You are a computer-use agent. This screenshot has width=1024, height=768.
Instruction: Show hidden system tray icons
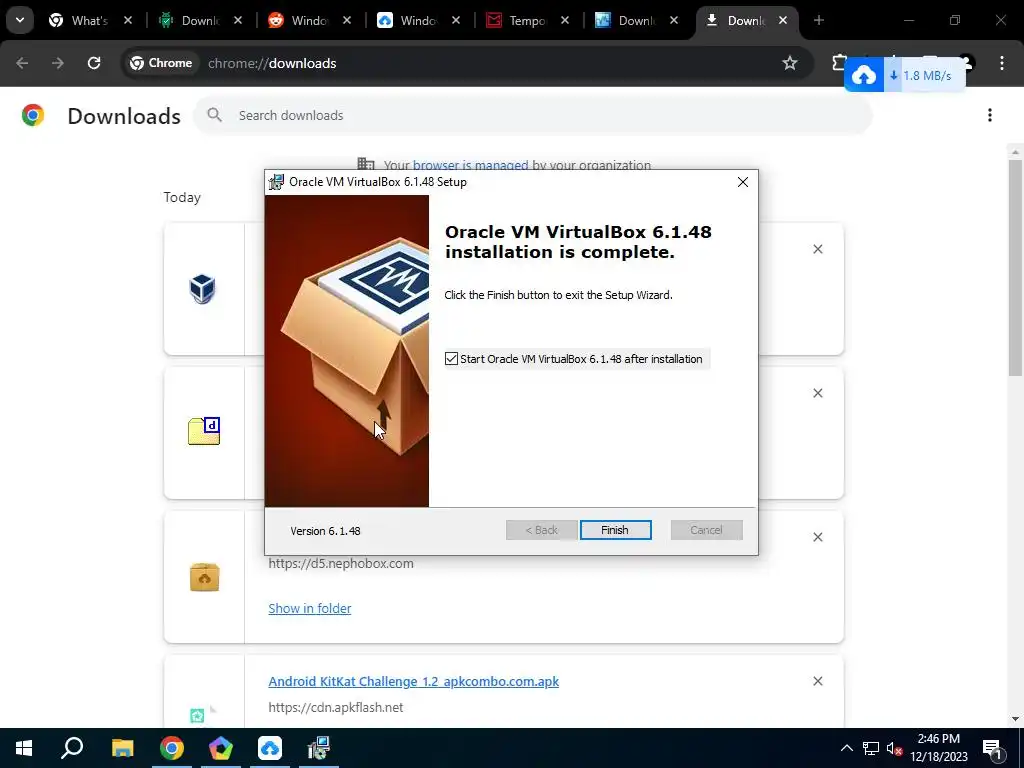[846, 748]
